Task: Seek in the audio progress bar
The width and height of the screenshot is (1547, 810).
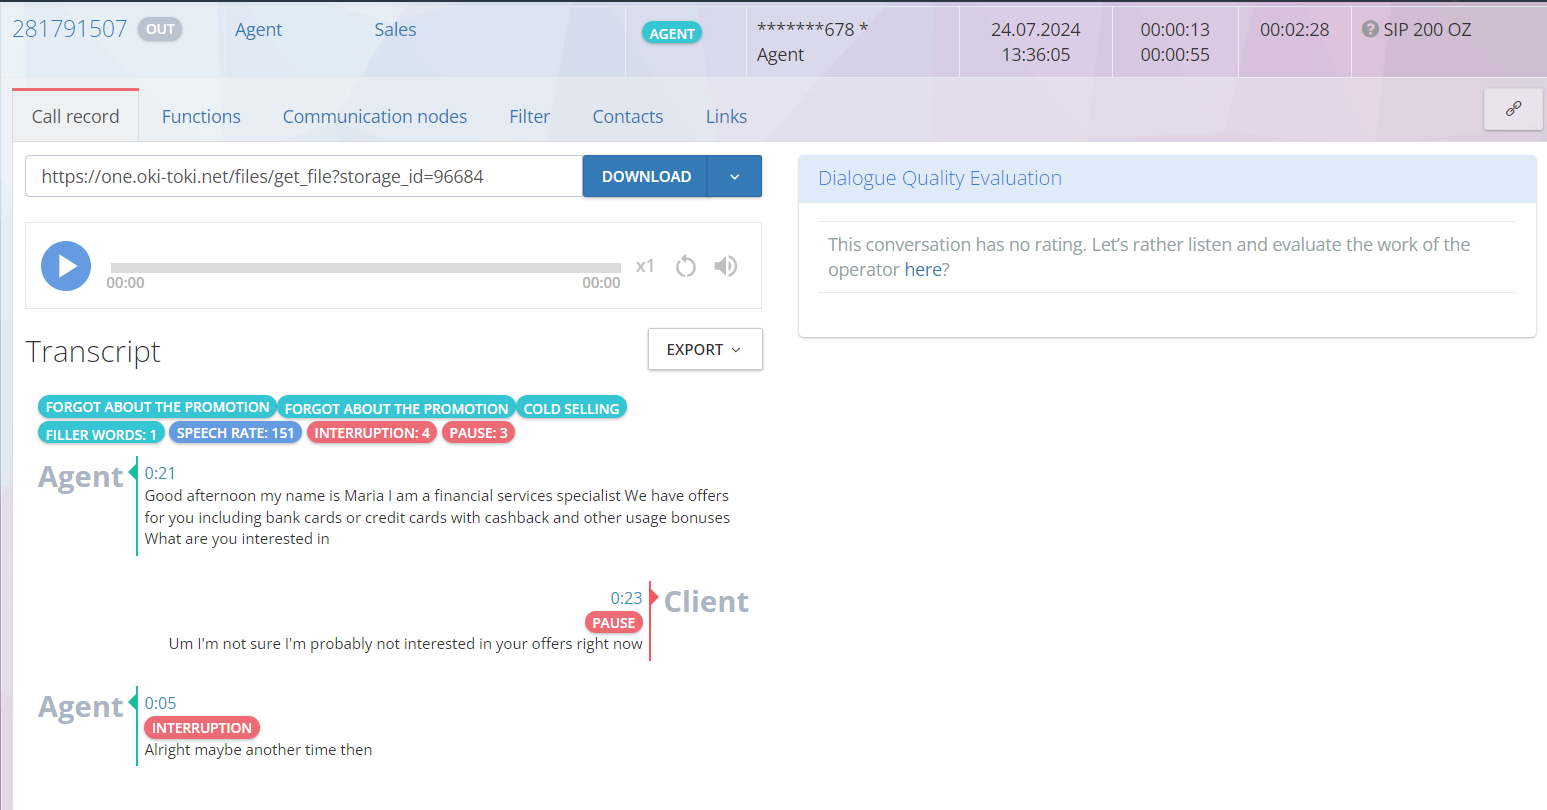Action: pyautogui.click(x=365, y=267)
